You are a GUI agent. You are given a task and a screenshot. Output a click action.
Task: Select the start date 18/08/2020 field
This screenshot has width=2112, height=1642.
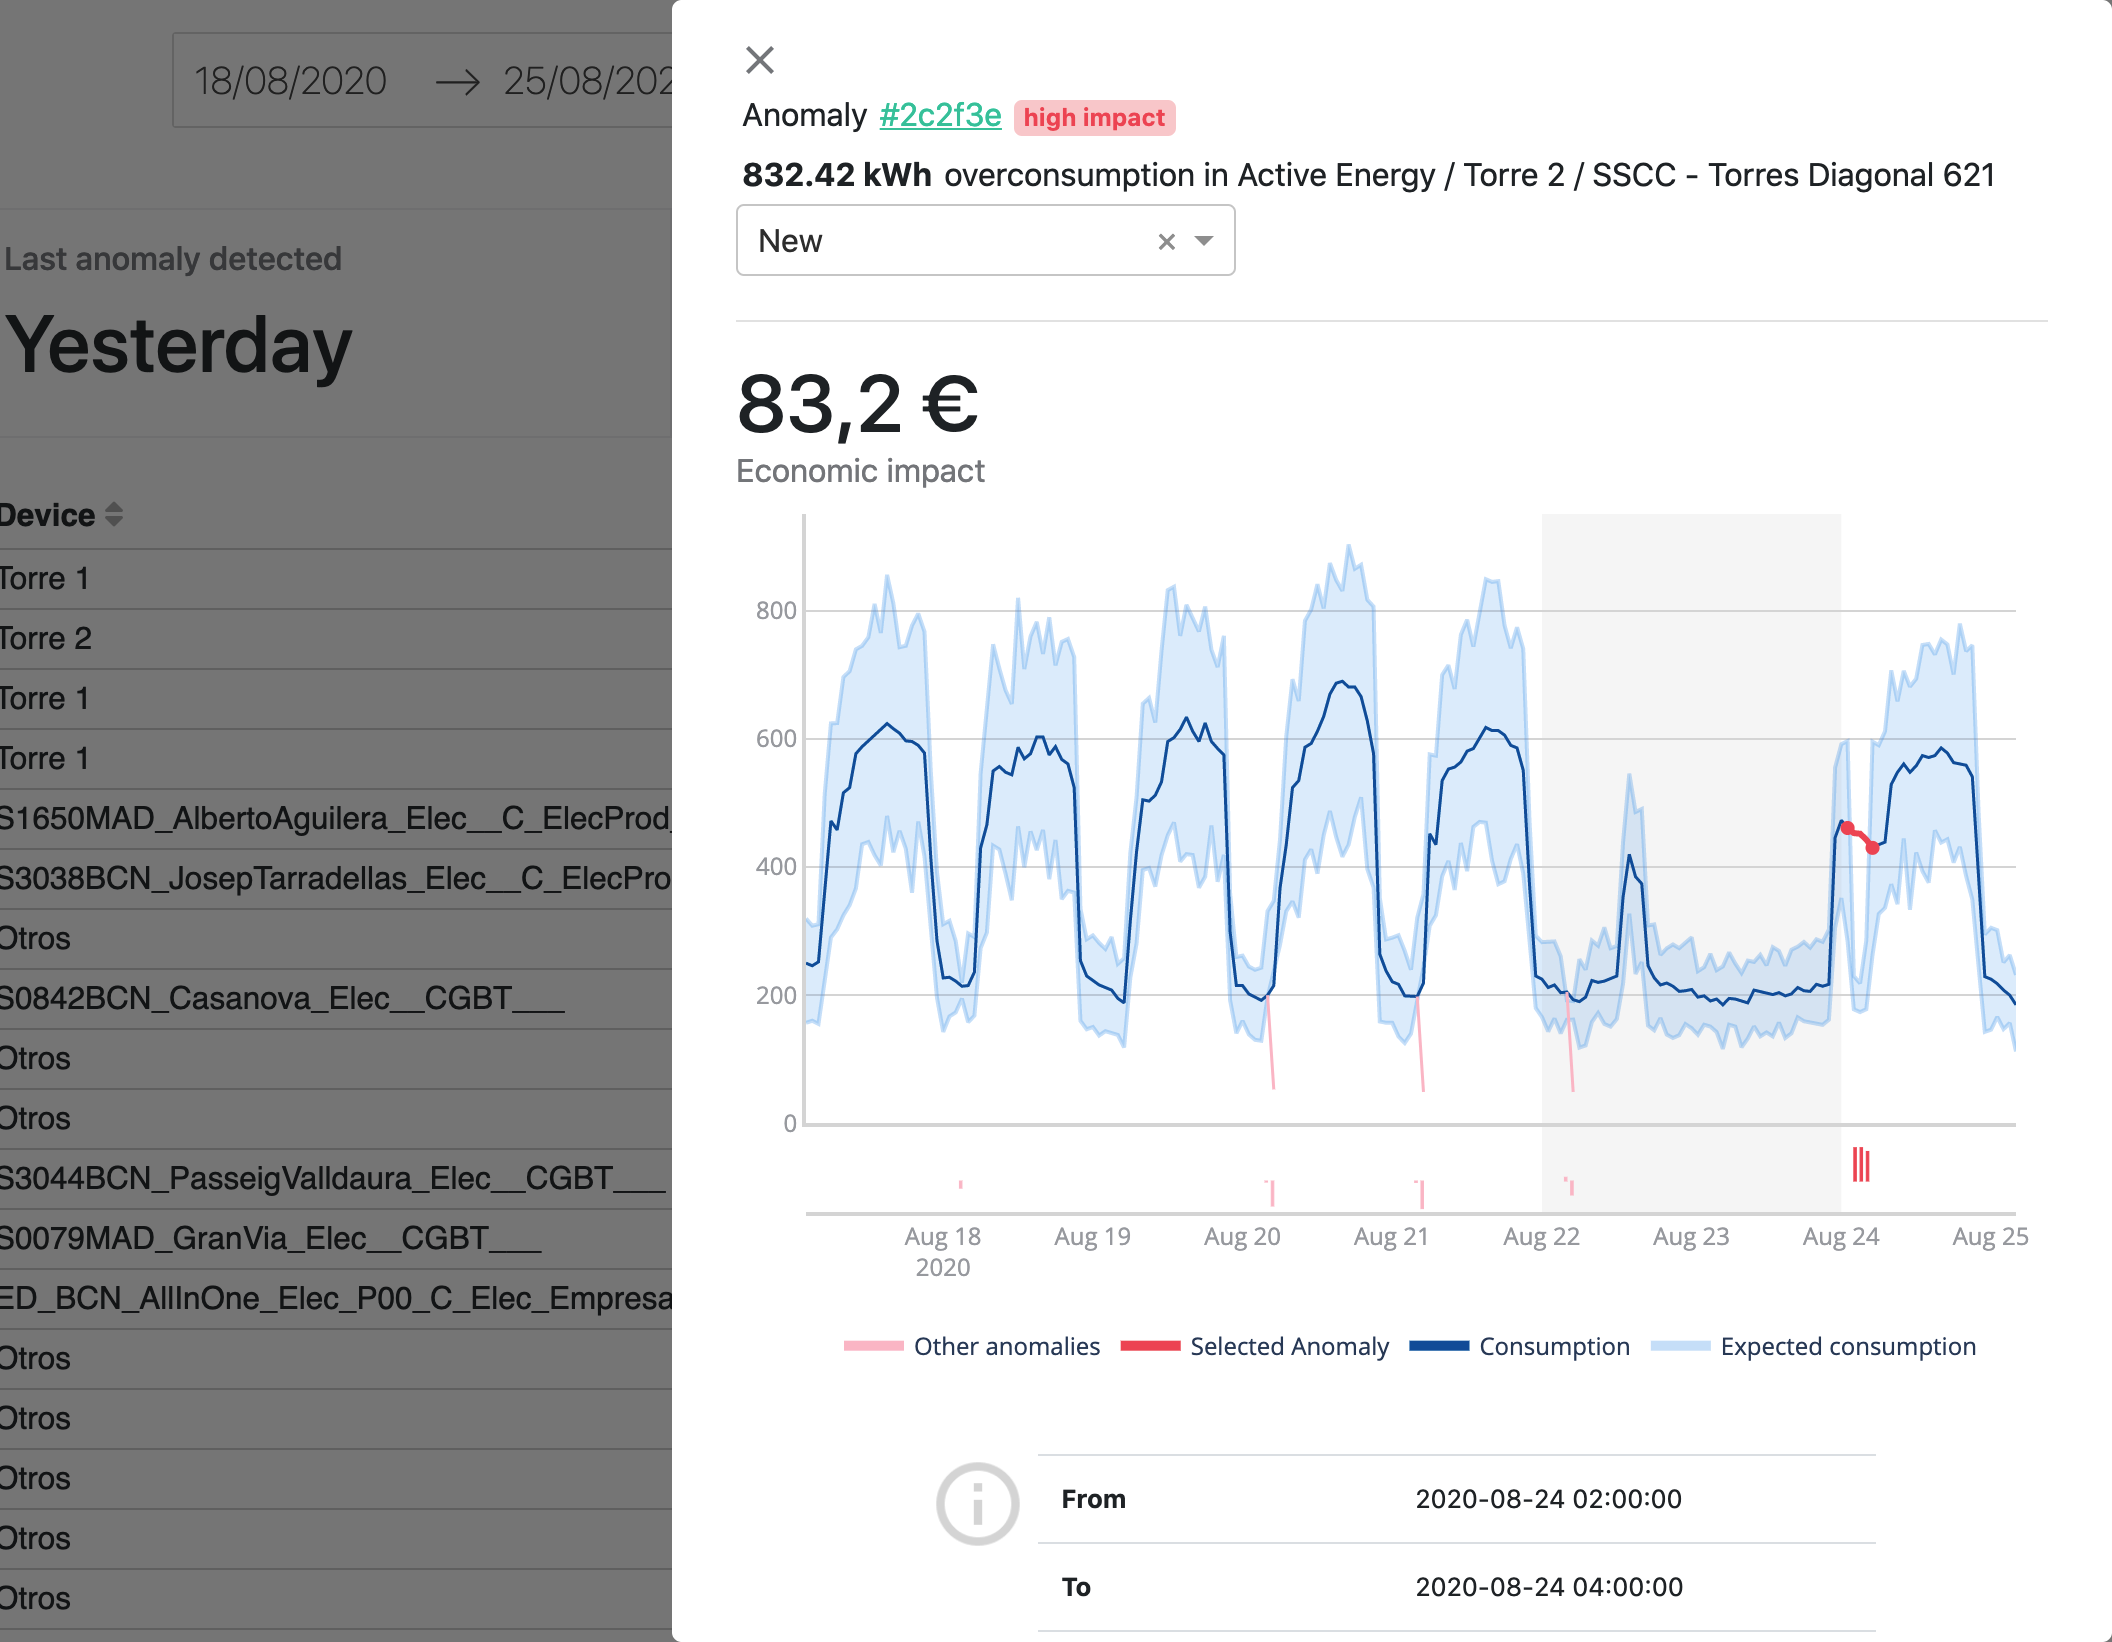click(290, 81)
